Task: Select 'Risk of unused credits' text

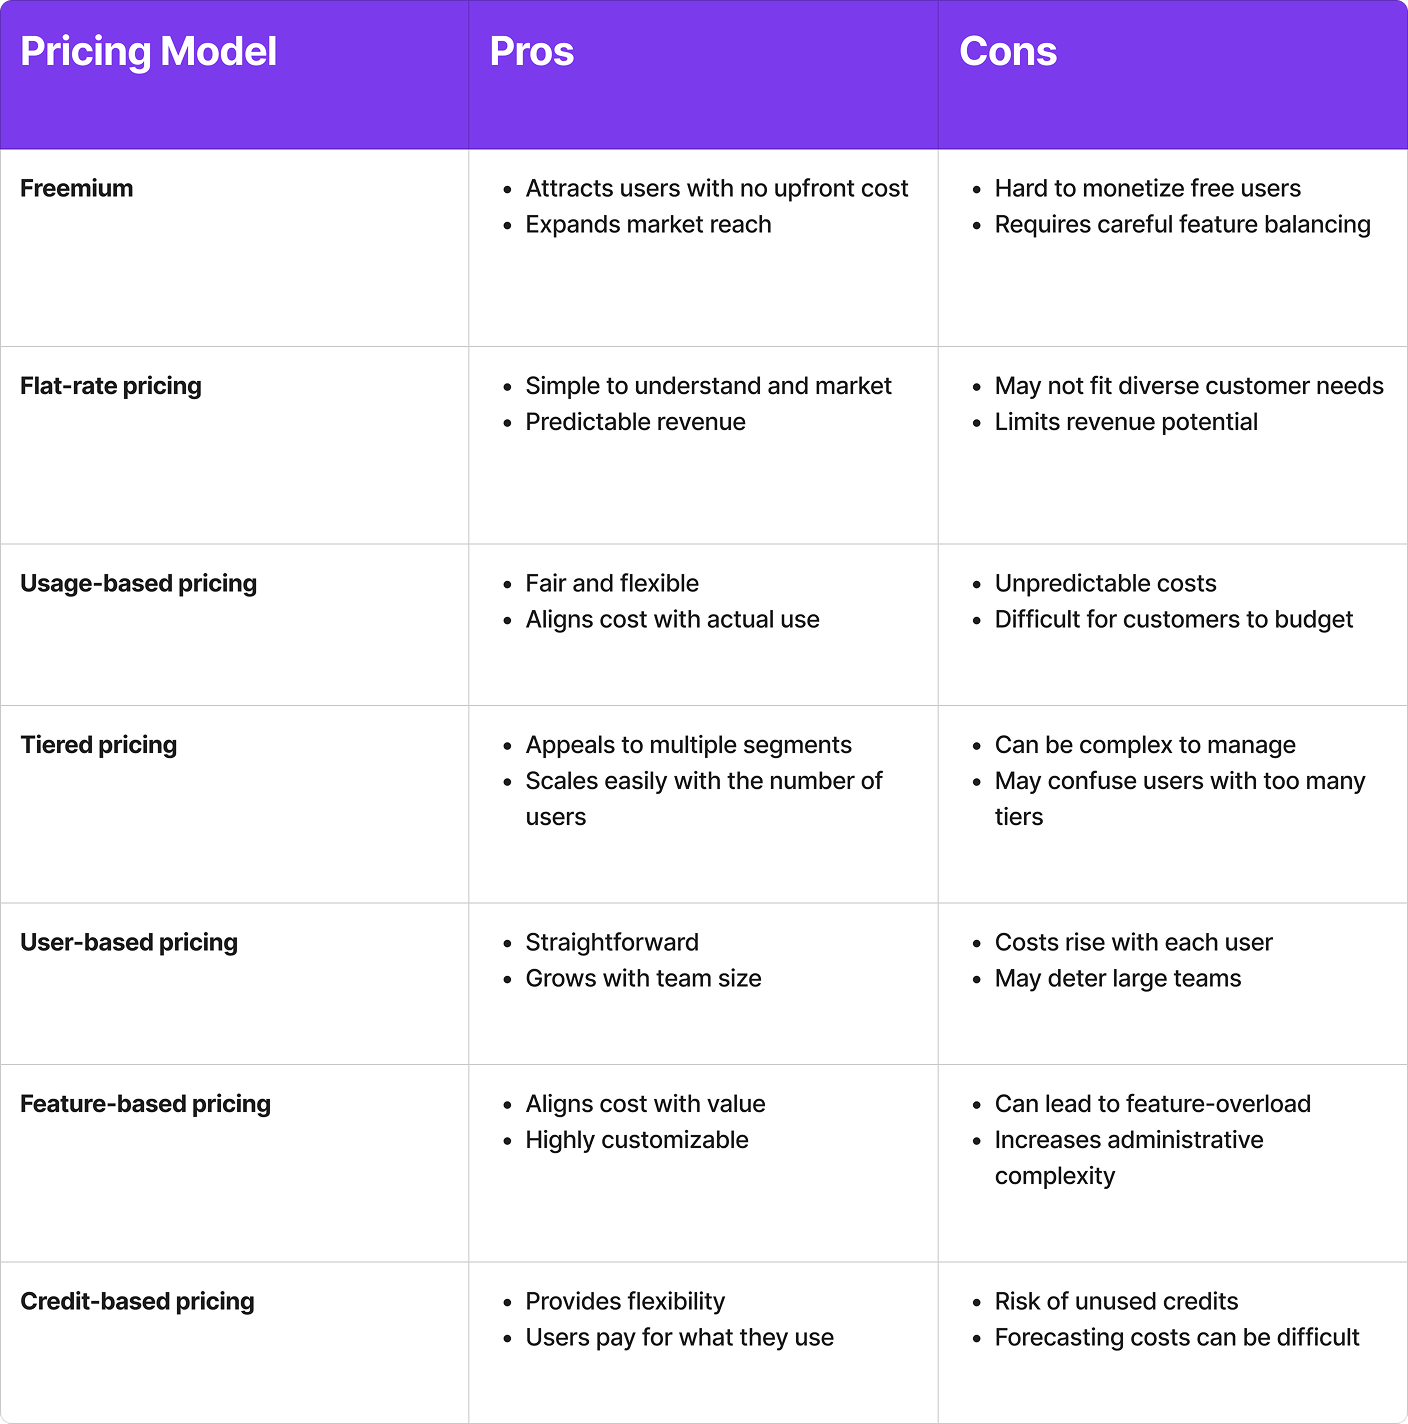Action: [1117, 1301]
